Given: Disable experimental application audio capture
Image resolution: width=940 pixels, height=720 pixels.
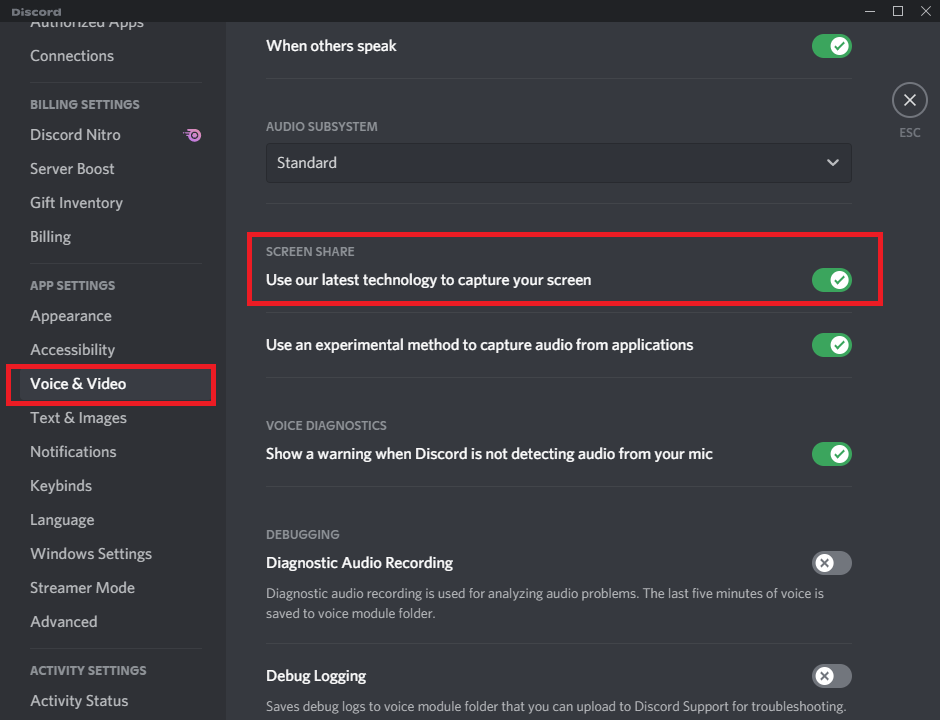Looking at the screenshot, I should 831,344.
